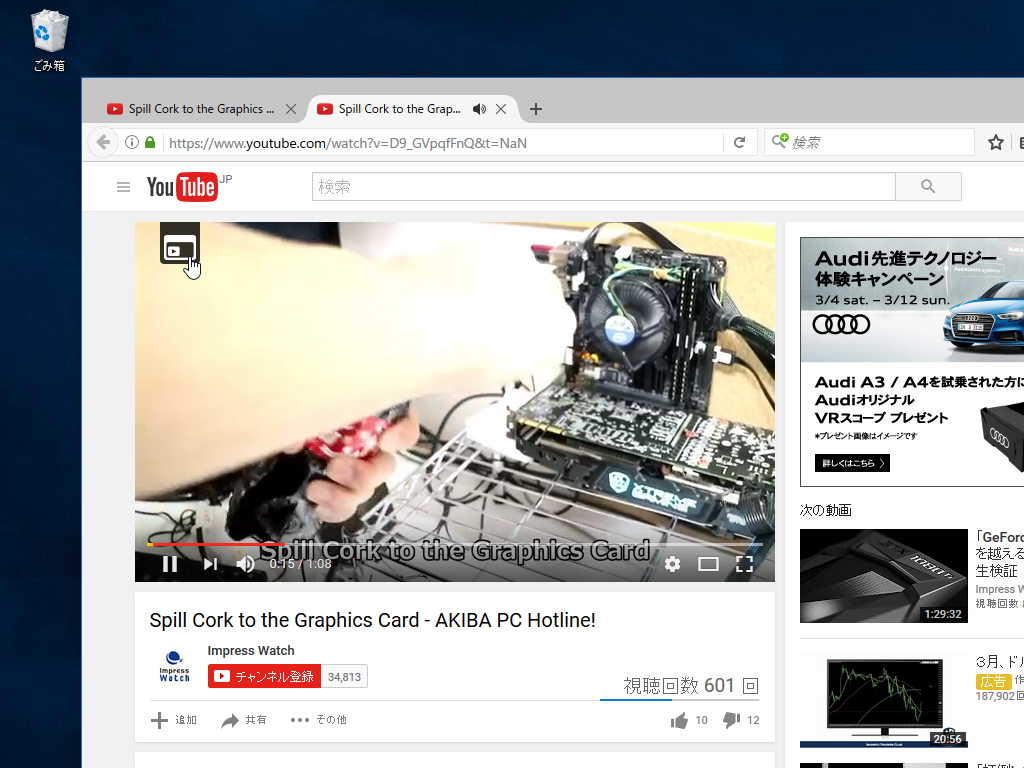Add video to playlist with 追加

click(174, 720)
